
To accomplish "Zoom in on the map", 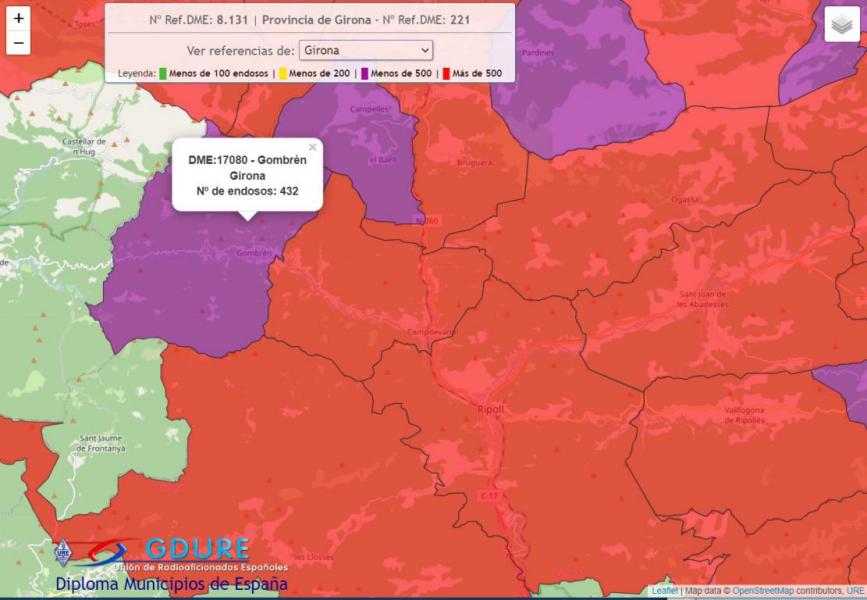I will (x=18, y=18).
